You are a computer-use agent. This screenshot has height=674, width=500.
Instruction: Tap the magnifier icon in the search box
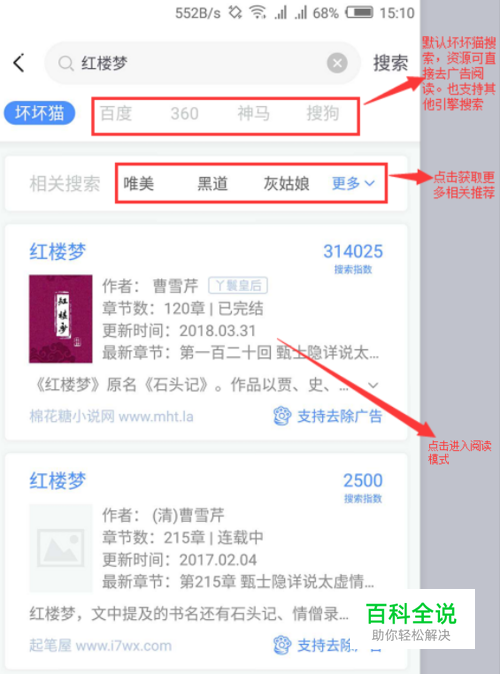pyautogui.click(x=66, y=64)
